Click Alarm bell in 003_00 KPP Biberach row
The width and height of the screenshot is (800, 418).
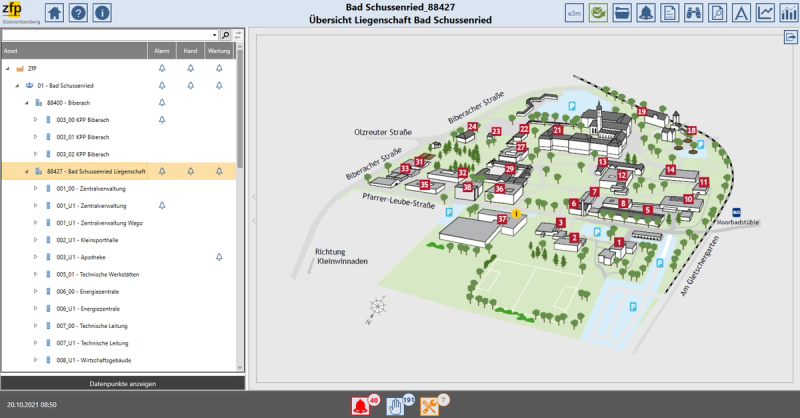[162, 120]
